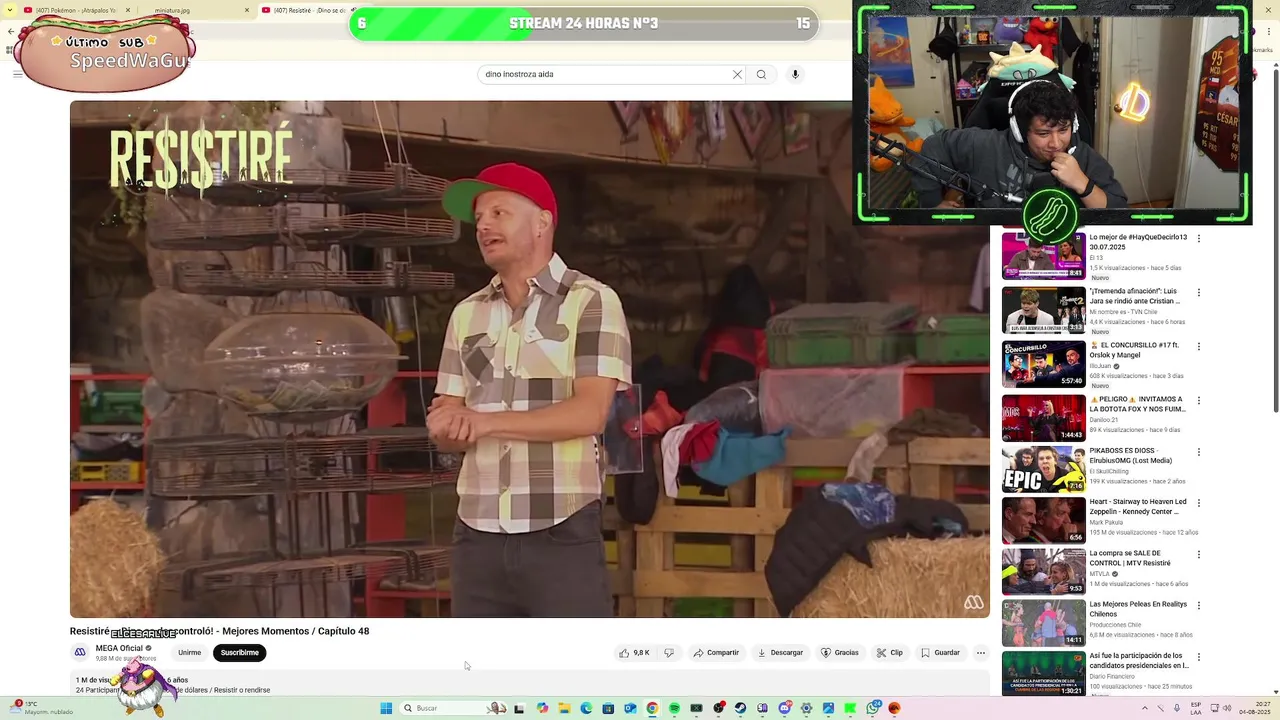
Task: Open options menu for 'Lo mejor de #HayQueDecirlo13'
Action: click(x=1198, y=238)
